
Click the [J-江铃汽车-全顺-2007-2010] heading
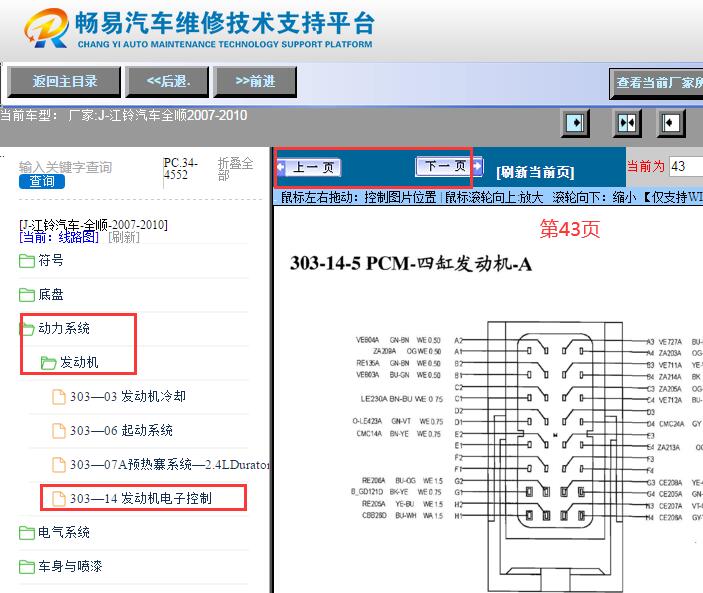[x=93, y=224]
